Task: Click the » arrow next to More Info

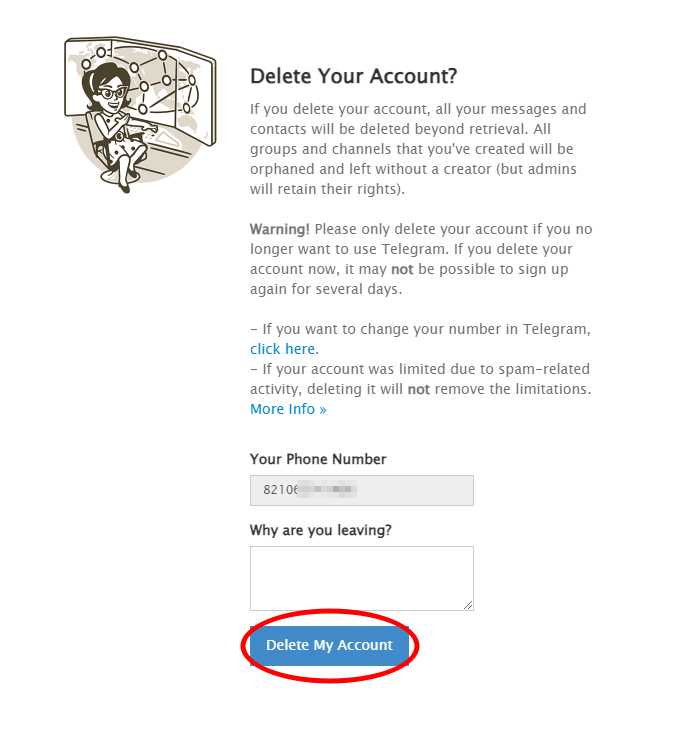Action: pos(323,409)
